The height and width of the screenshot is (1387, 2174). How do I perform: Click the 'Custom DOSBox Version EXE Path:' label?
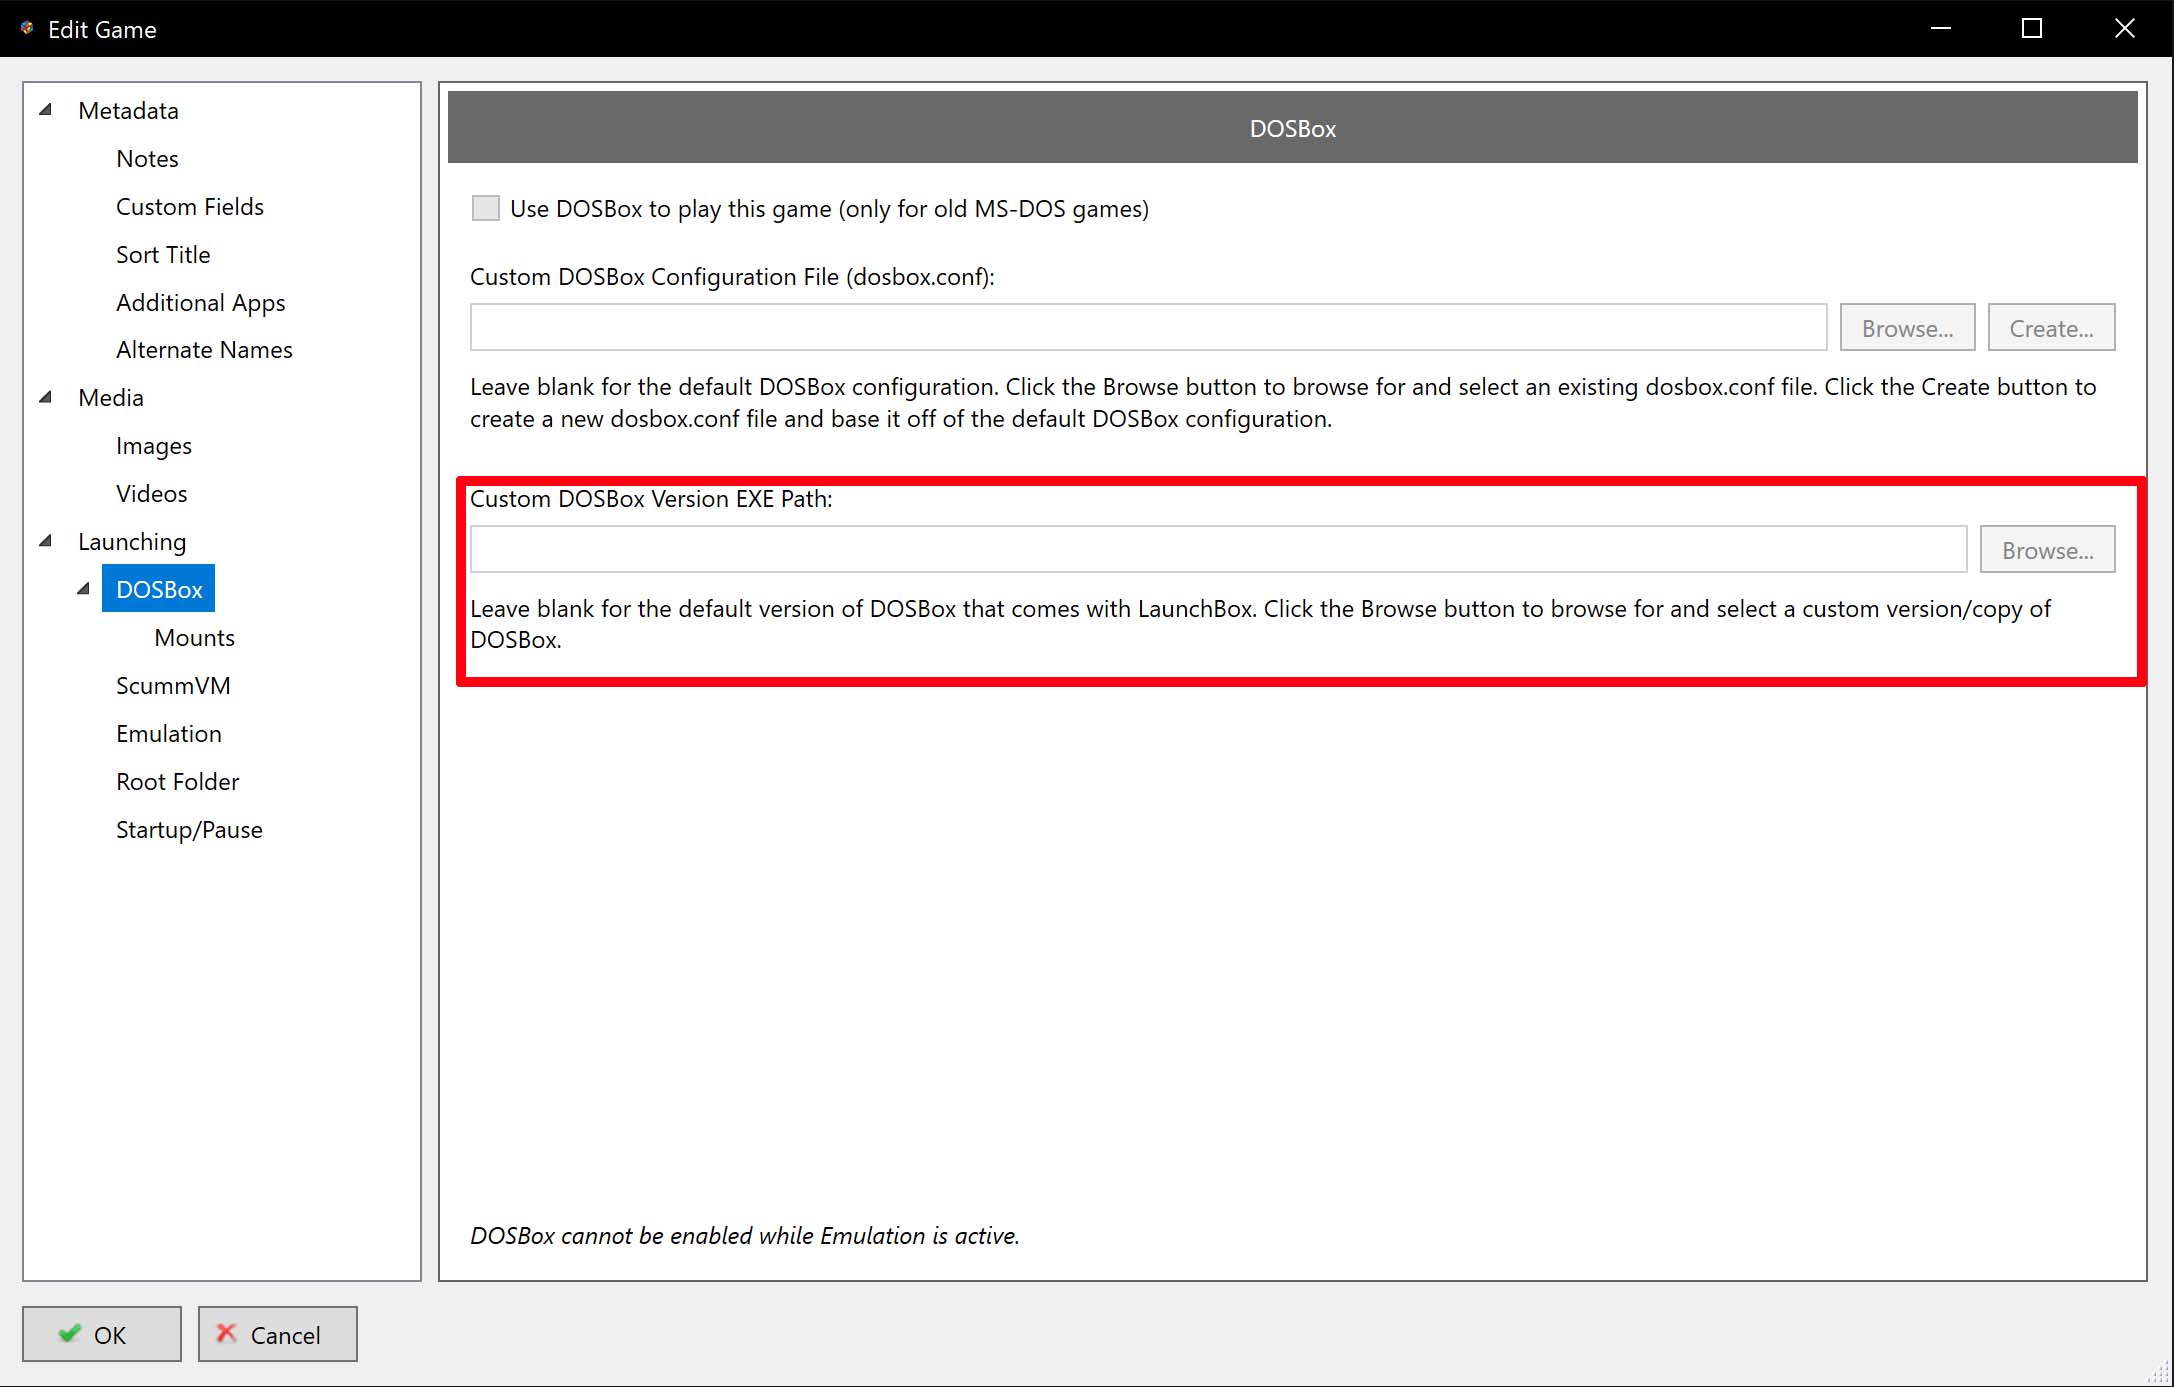coord(651,499)
